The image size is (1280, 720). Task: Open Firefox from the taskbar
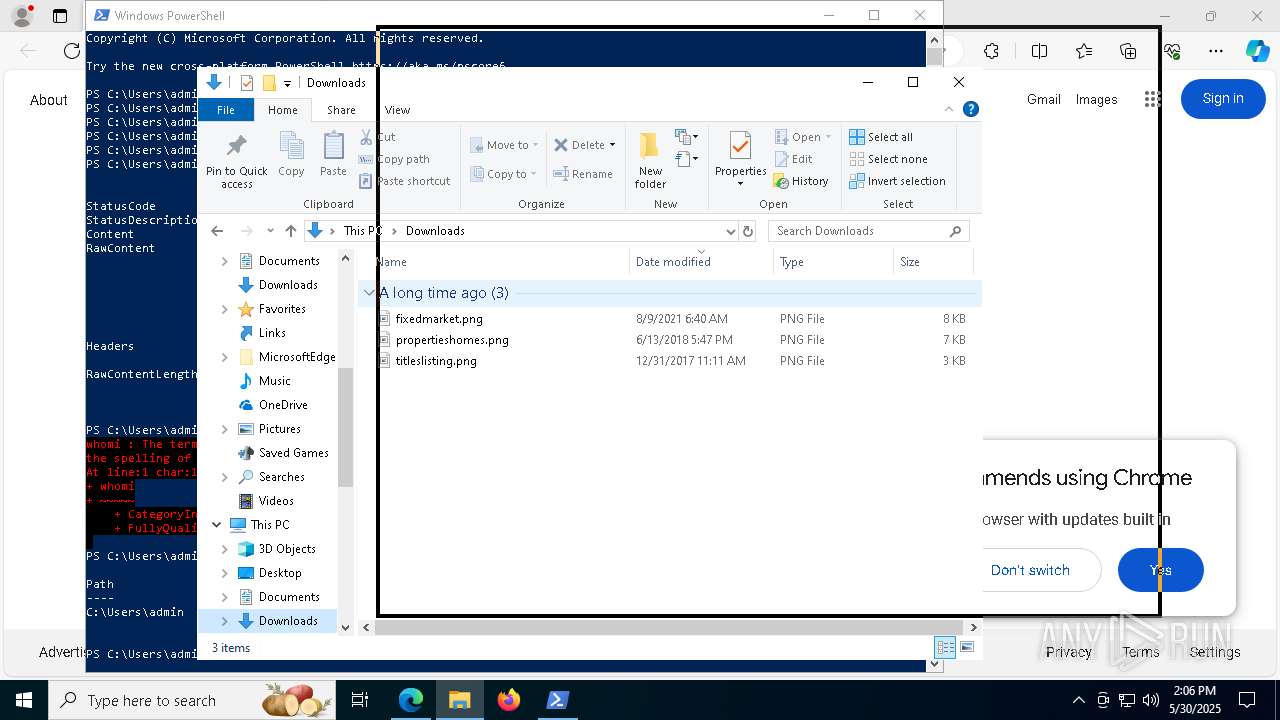tap(509, 700)
